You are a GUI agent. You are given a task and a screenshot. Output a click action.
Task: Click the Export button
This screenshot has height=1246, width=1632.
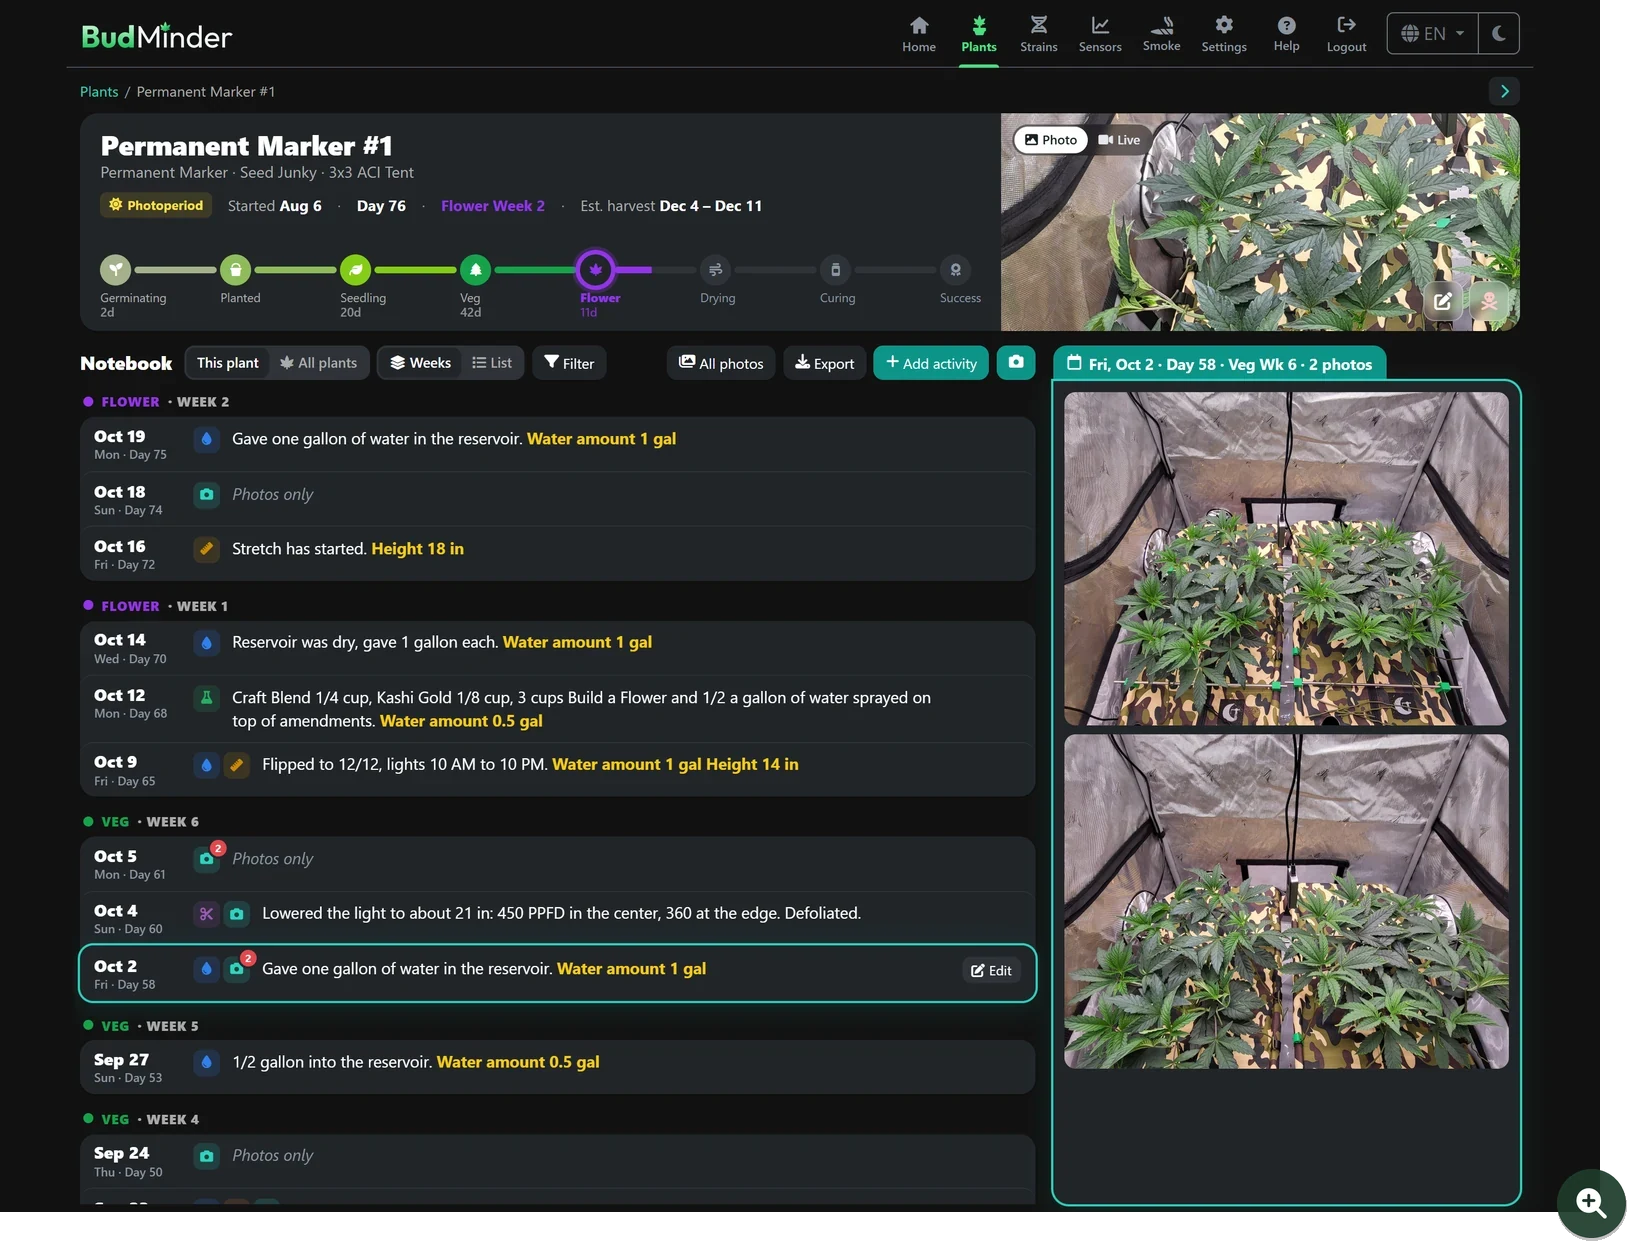(825, 363)
